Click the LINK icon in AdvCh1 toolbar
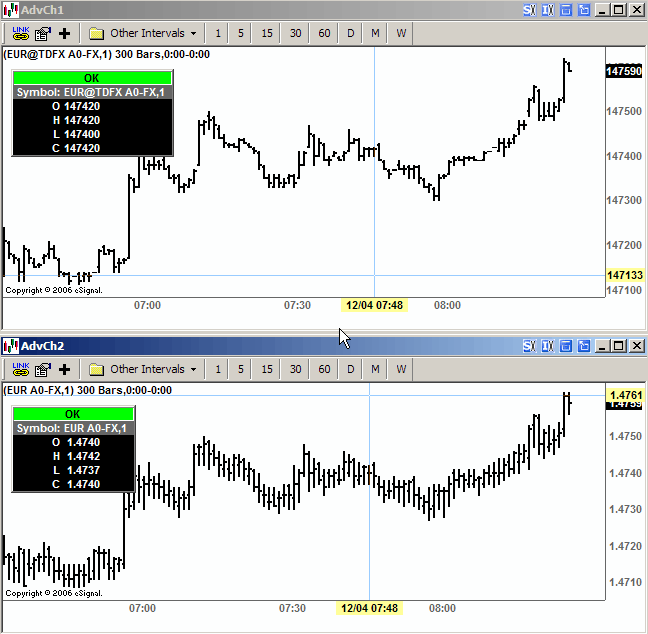Viewport: 648px width, 634px height. 21,33
